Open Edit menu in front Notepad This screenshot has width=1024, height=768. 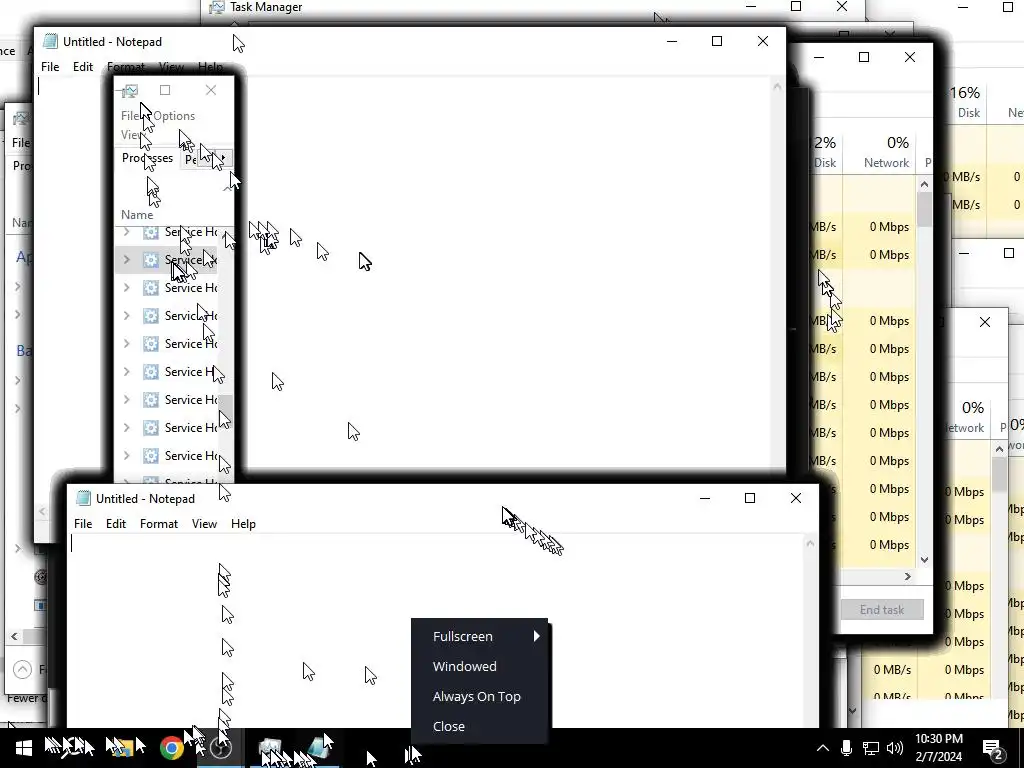pyautogui.click(x=116, y=524)
